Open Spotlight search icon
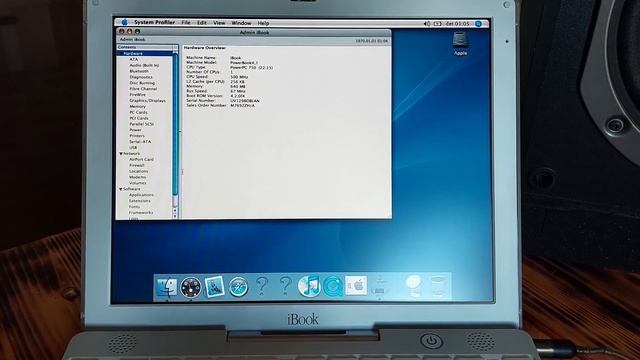 point(478,24)
